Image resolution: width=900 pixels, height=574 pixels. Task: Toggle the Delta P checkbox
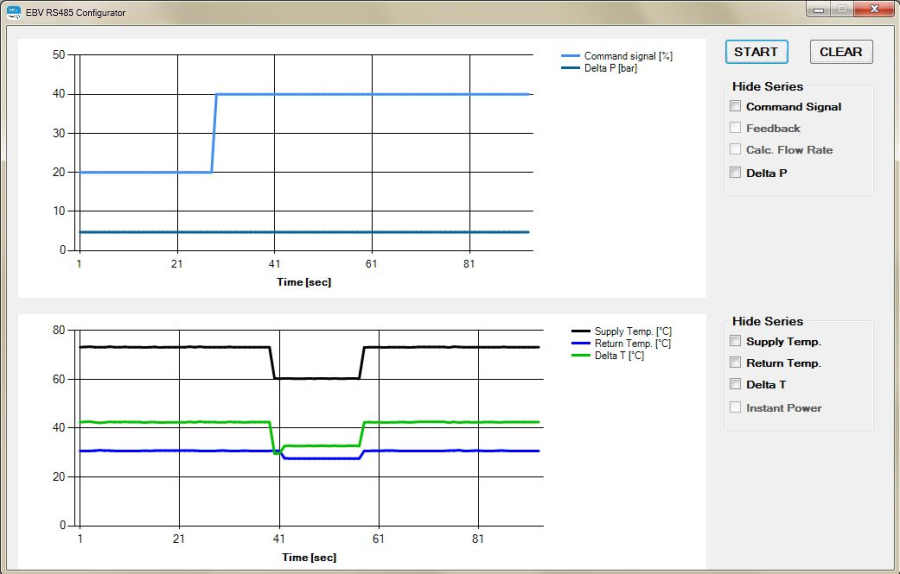click(x=736, y=172)
